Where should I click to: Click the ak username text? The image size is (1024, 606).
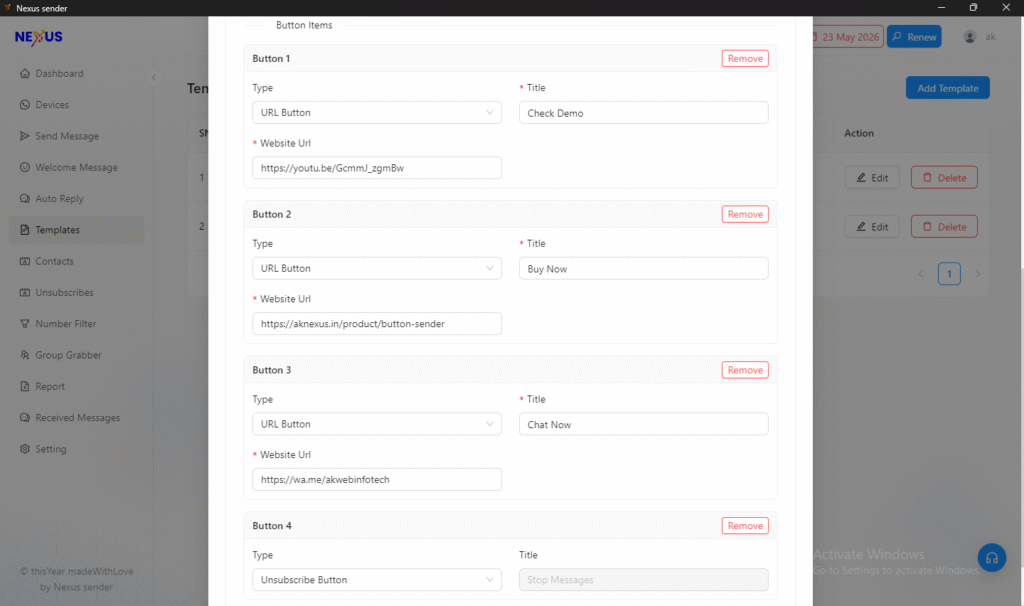991,37
